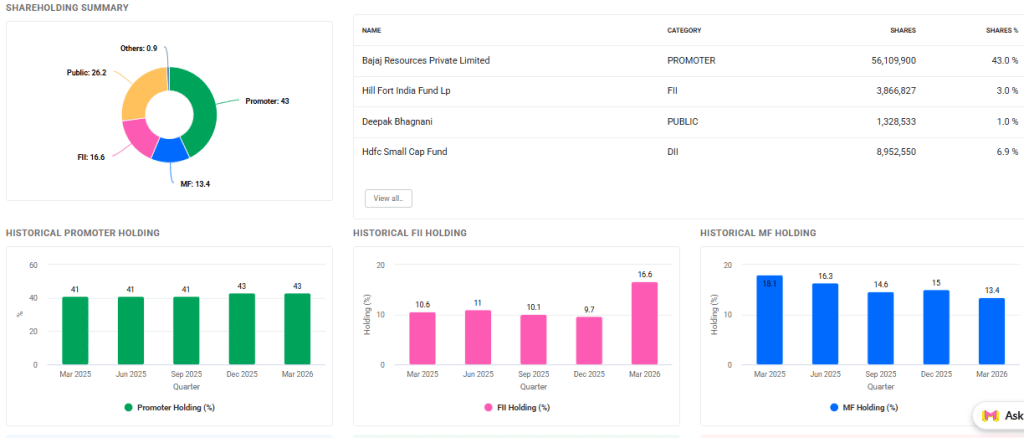Click the pink FII donut segment

point(137,143)
